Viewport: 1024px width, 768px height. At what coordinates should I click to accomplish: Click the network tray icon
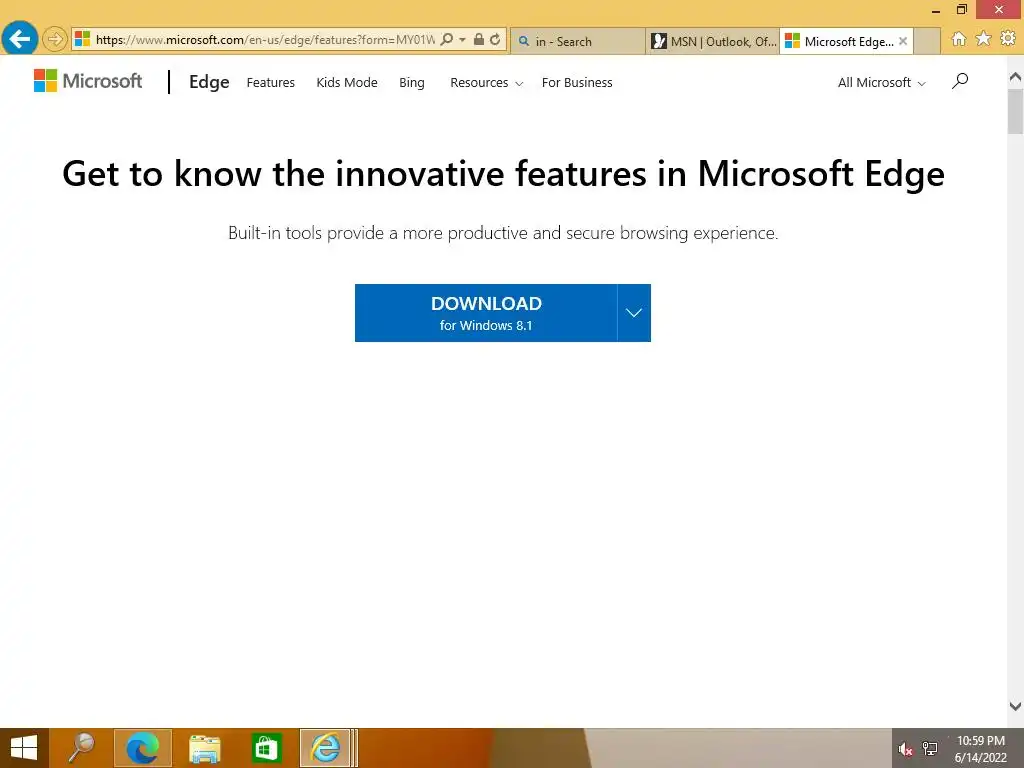coord(930,749)
